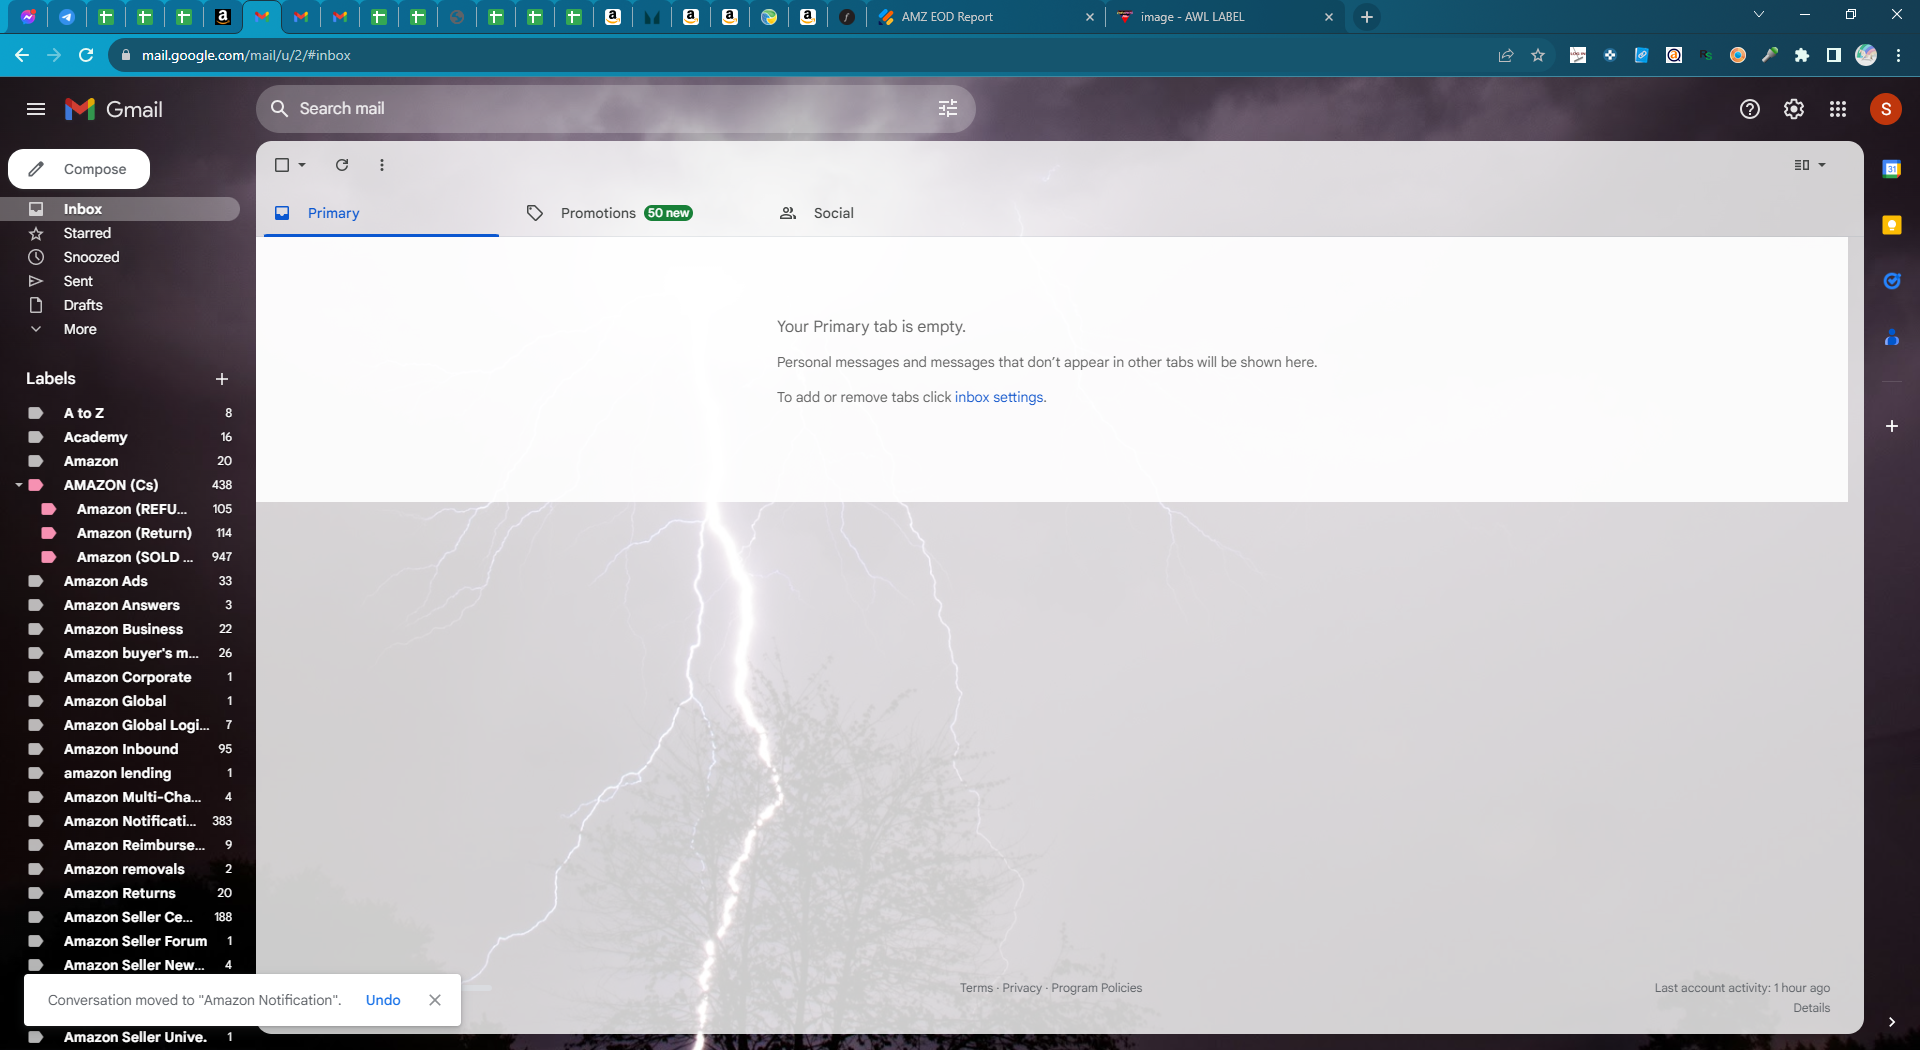Open the inbox settings link
This screenshot has height=1050, width=1920.
[999, 397]
